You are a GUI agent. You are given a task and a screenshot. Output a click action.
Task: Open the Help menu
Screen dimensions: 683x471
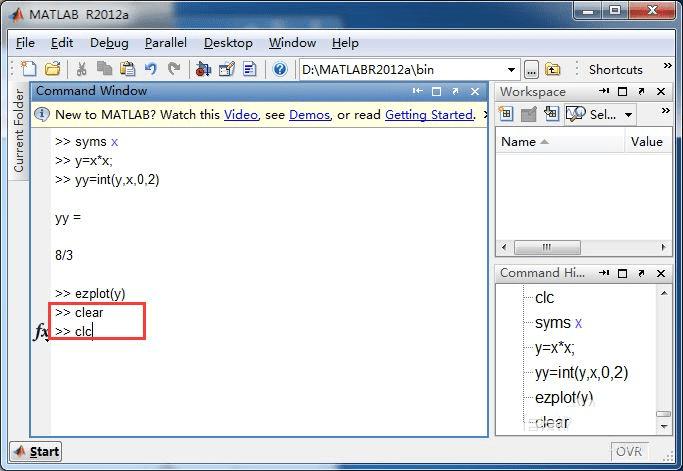pyautogui.click(x=345, y=43)
